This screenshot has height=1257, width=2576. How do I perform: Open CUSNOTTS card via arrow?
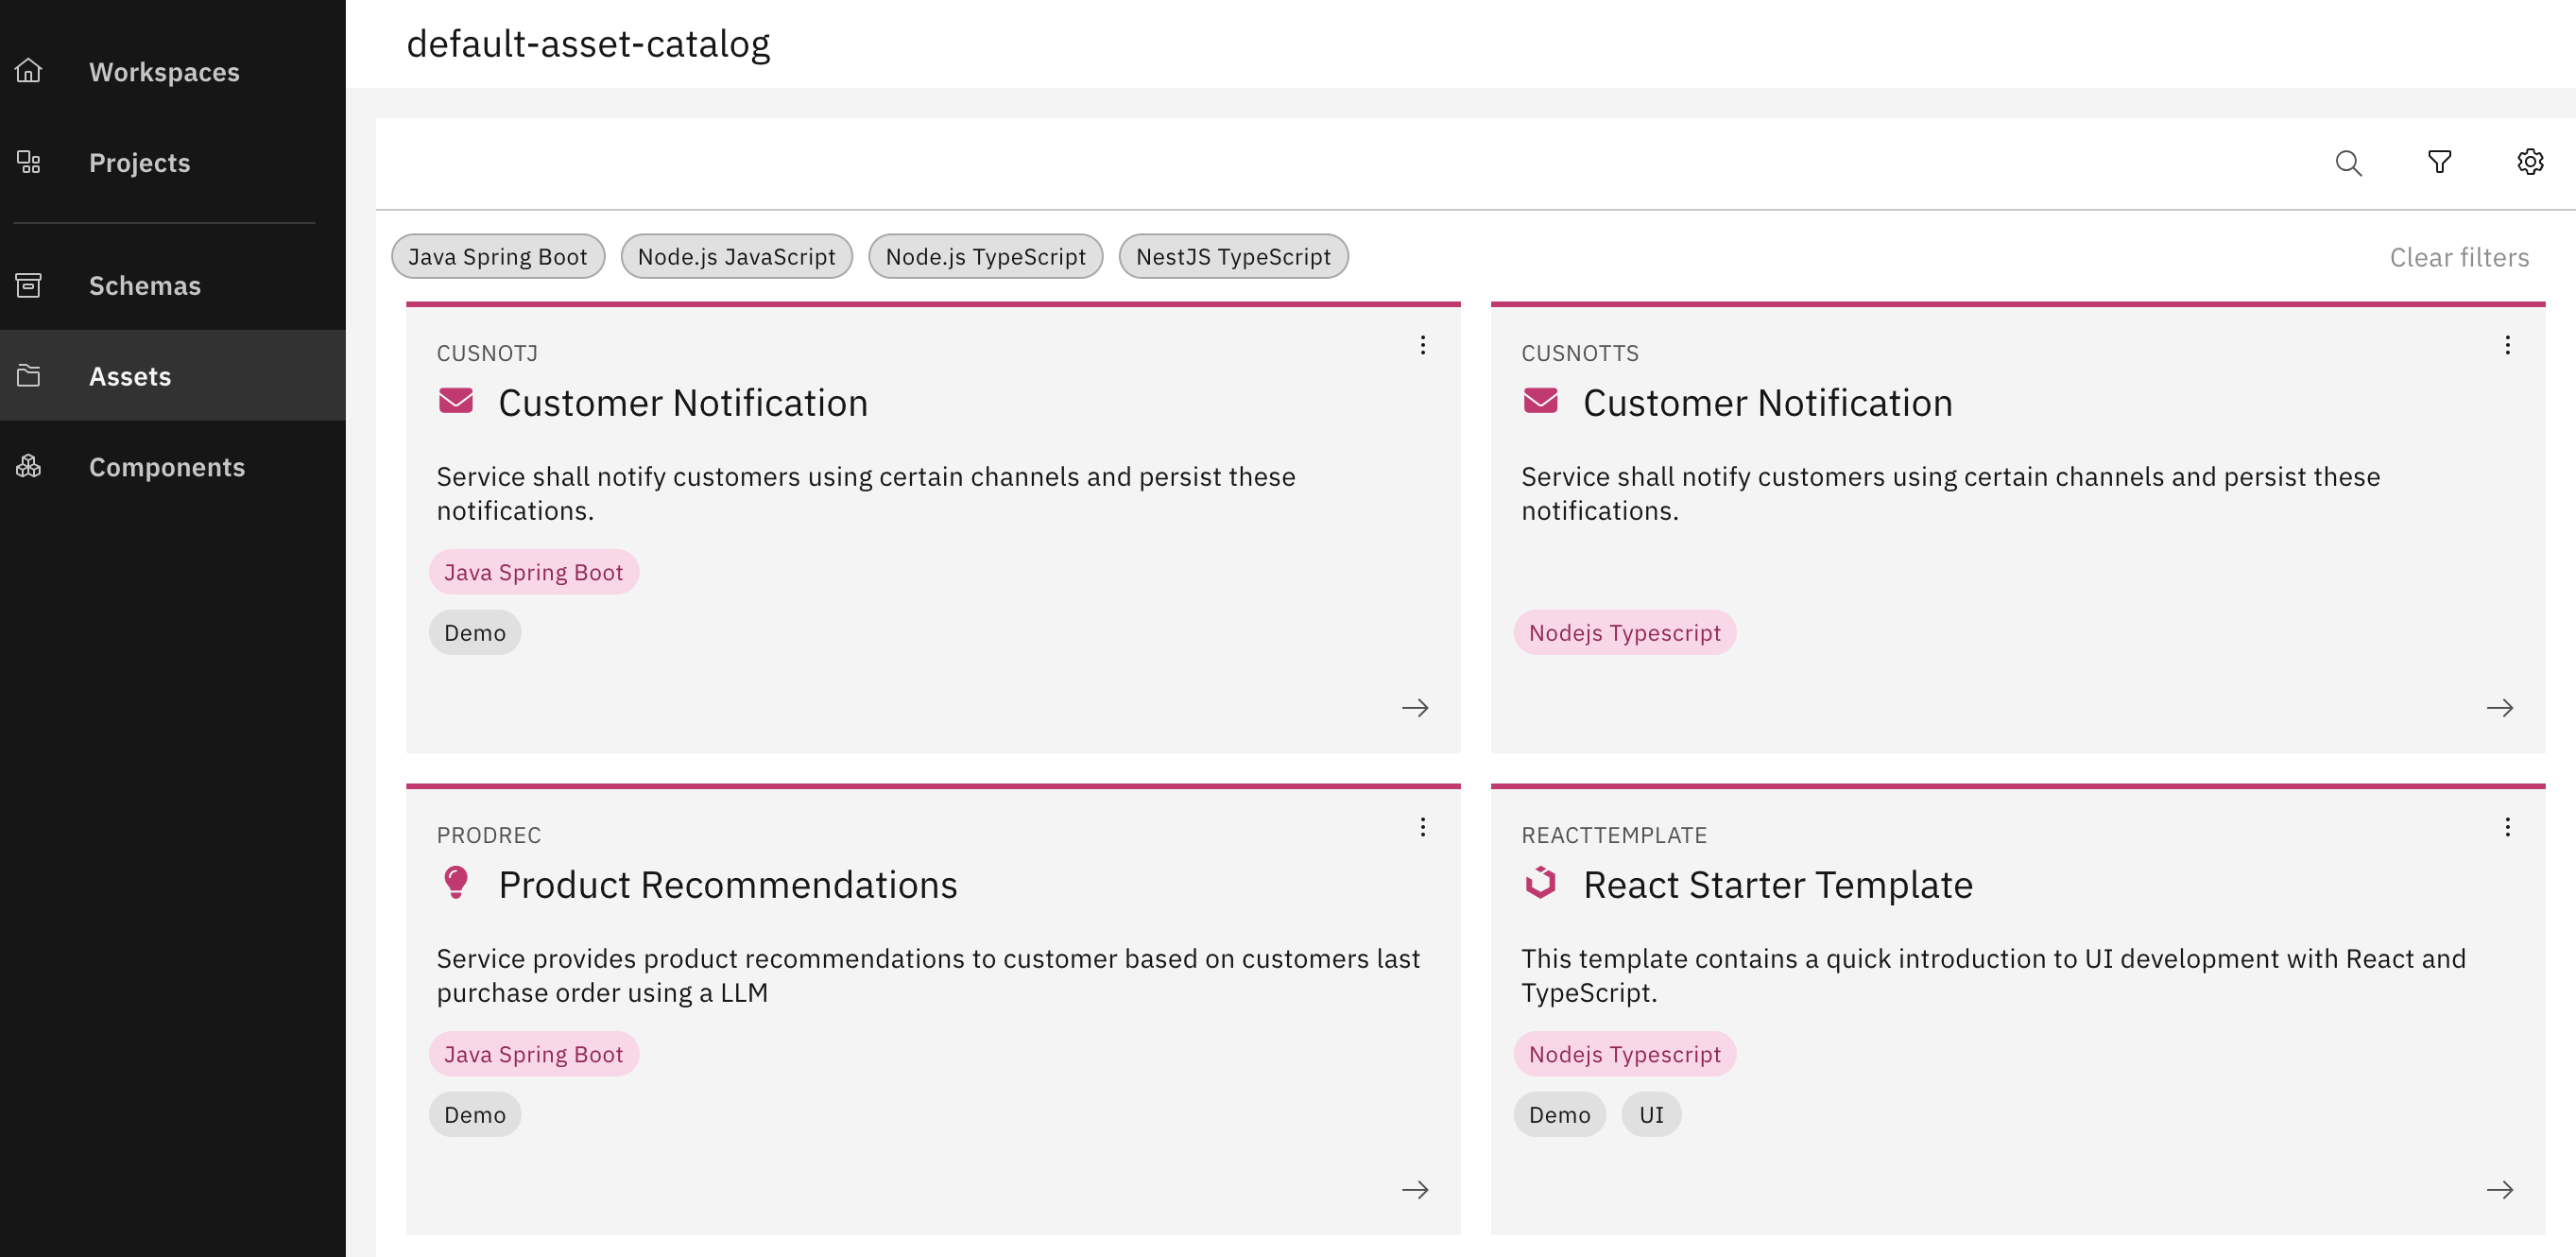click(2499, 708)
